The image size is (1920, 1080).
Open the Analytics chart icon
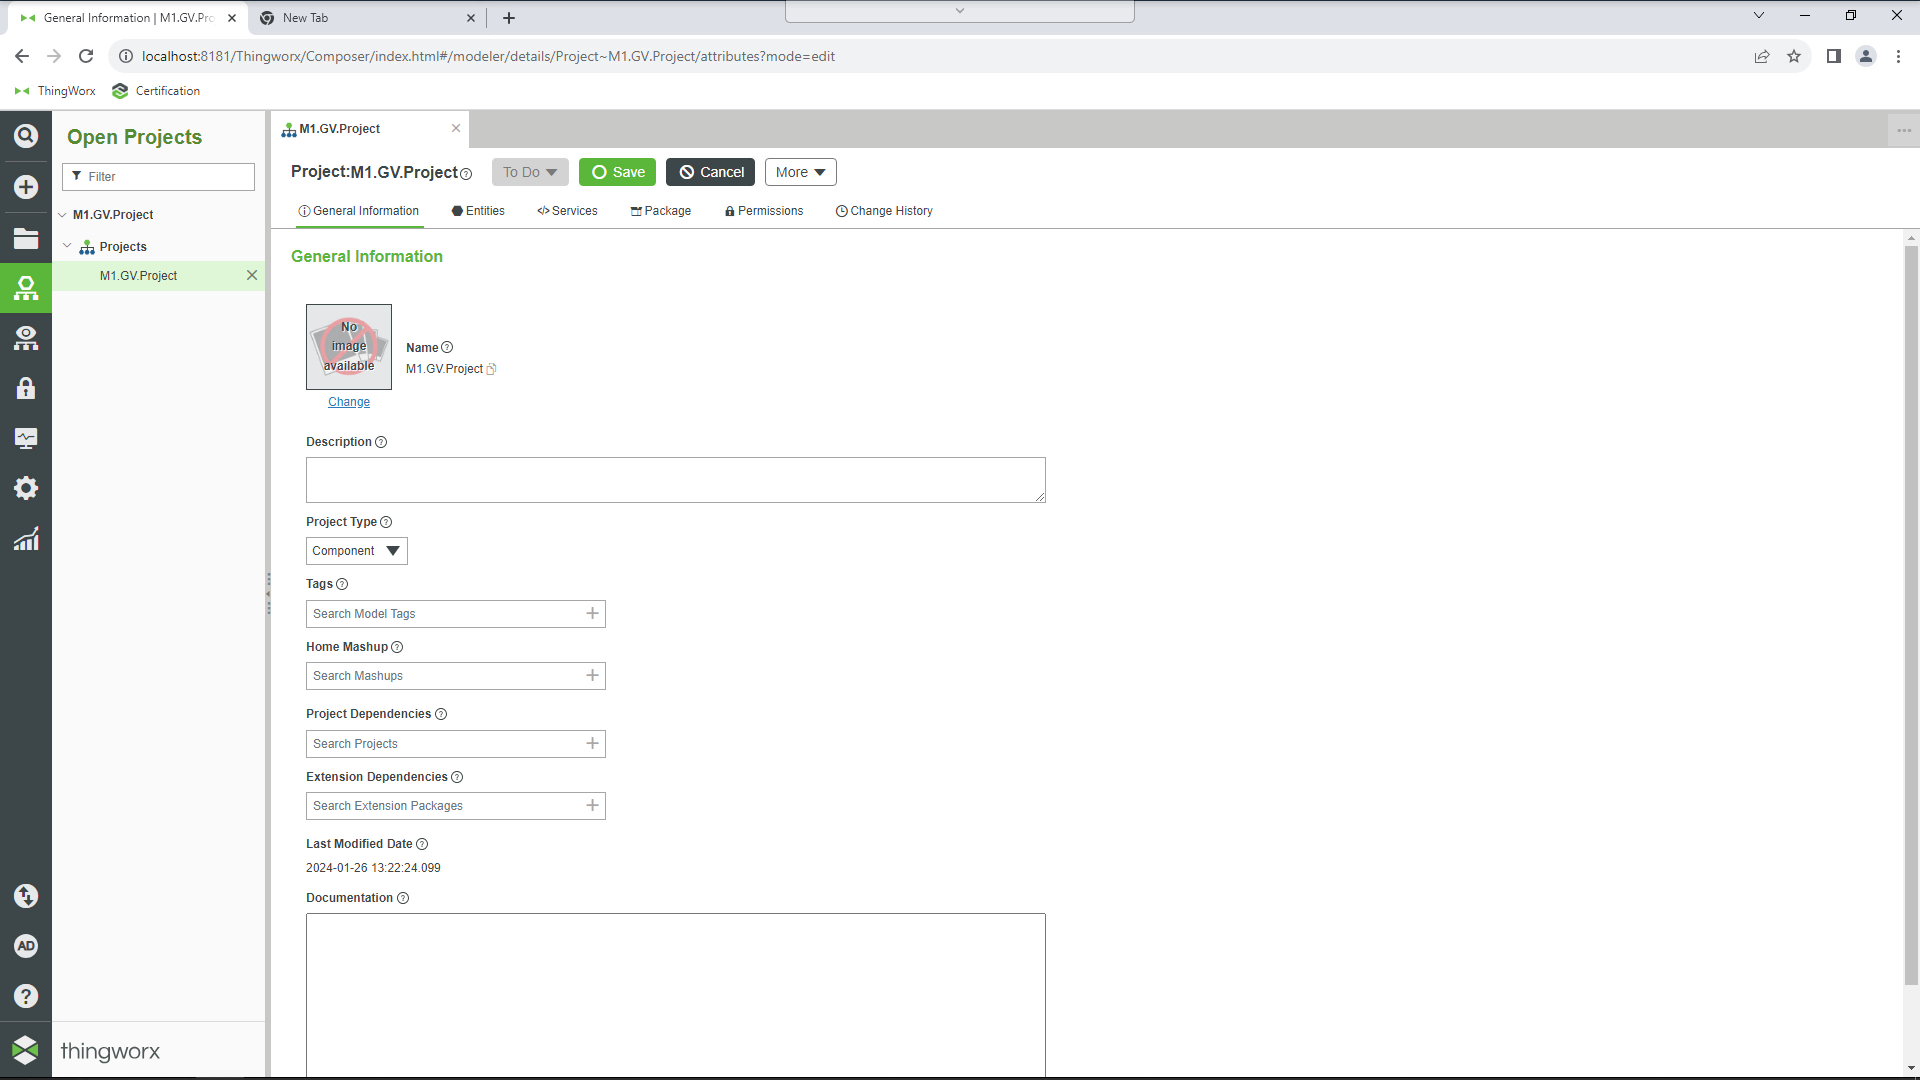click(x=26, y=539)
